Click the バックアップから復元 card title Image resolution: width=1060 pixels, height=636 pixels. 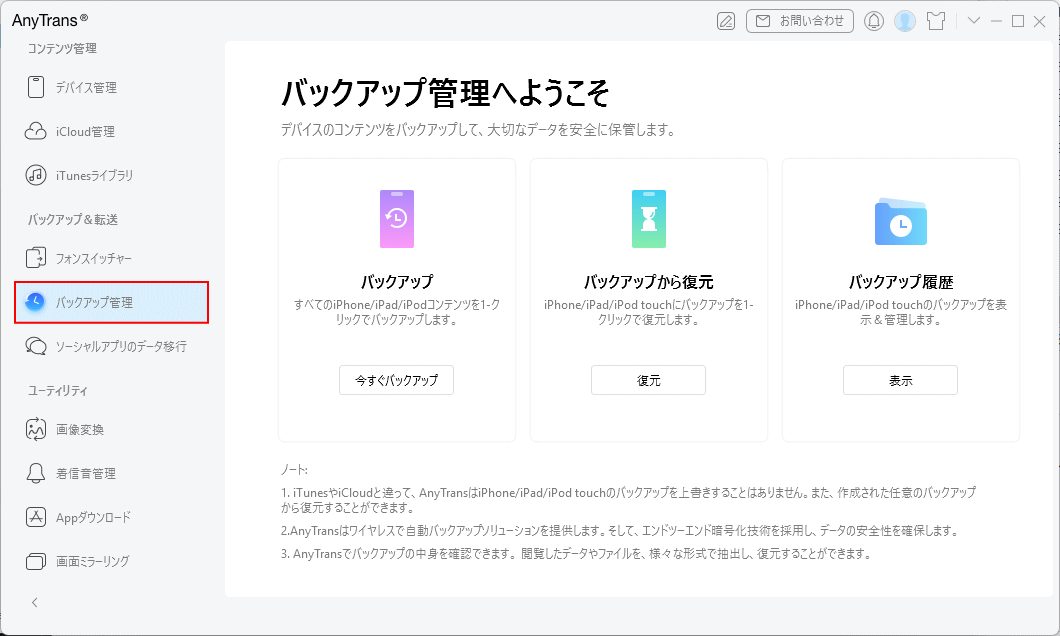pos(649,281)
